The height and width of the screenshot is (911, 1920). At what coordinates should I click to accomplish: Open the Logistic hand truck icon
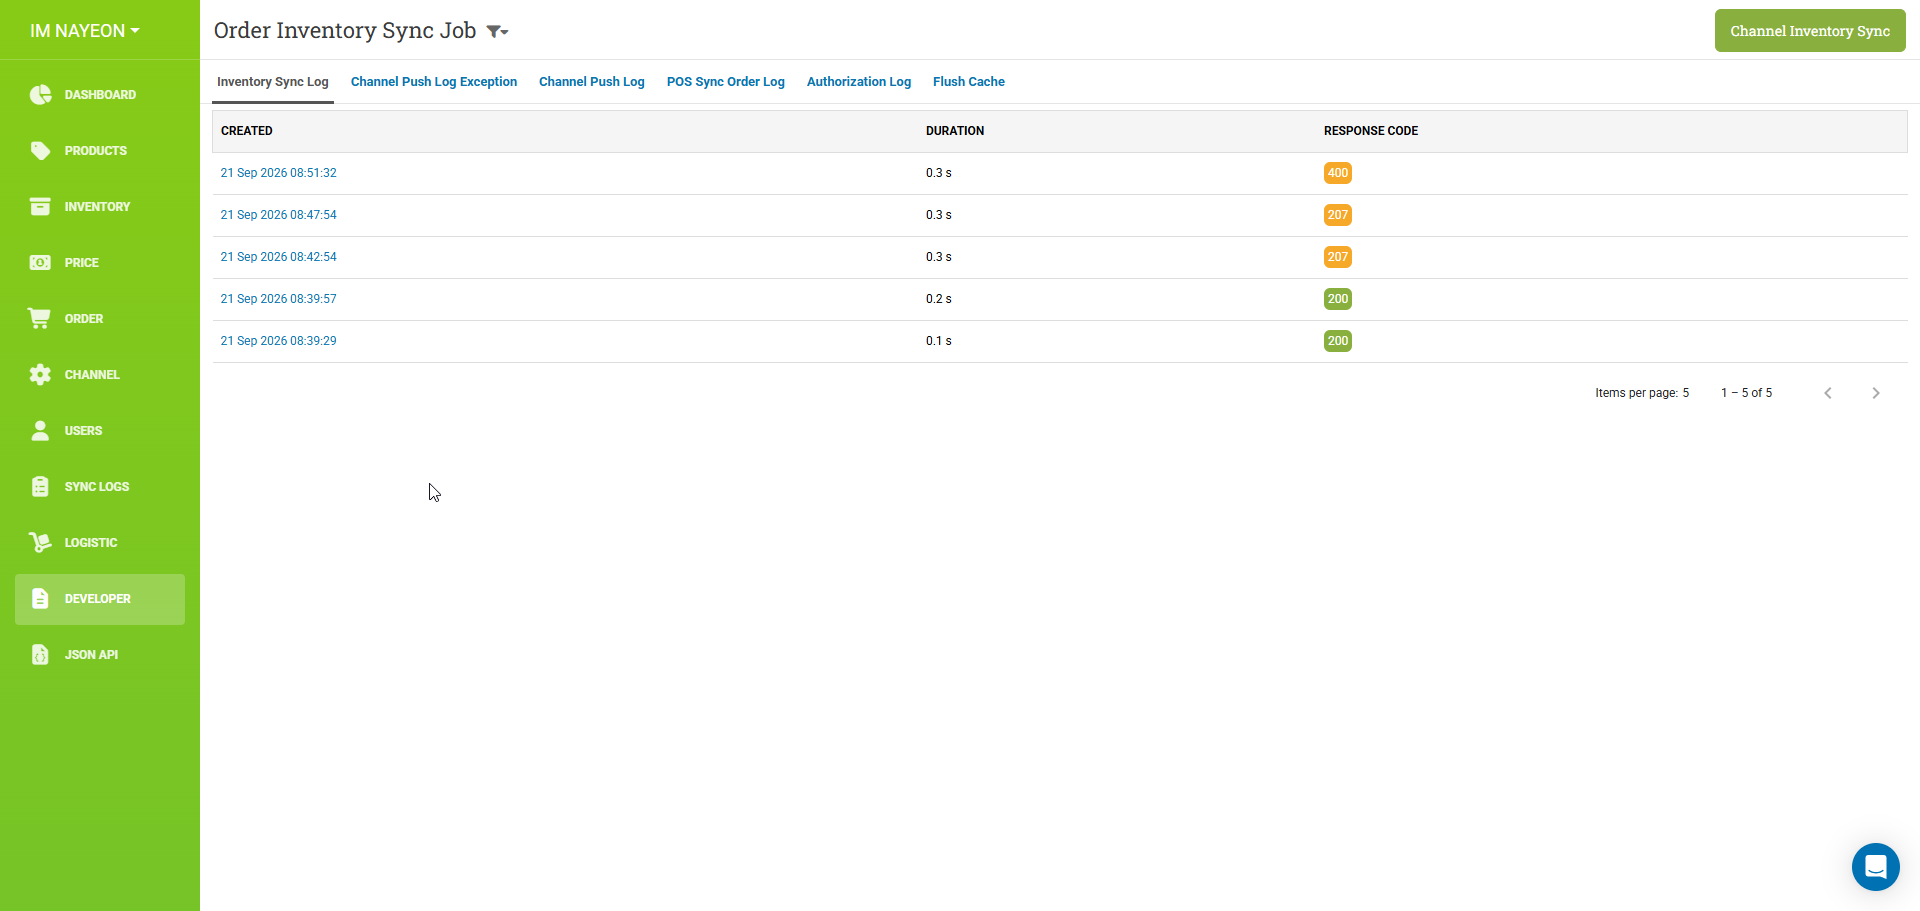tap(40, 543)
